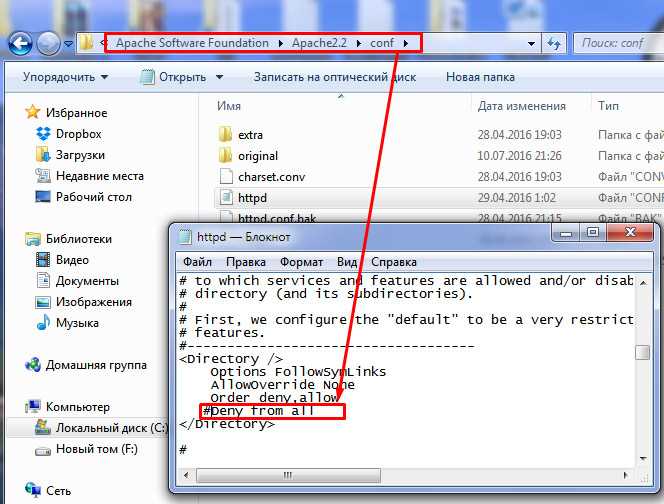Click the Explorer forward arrow button

pos(48,44)
